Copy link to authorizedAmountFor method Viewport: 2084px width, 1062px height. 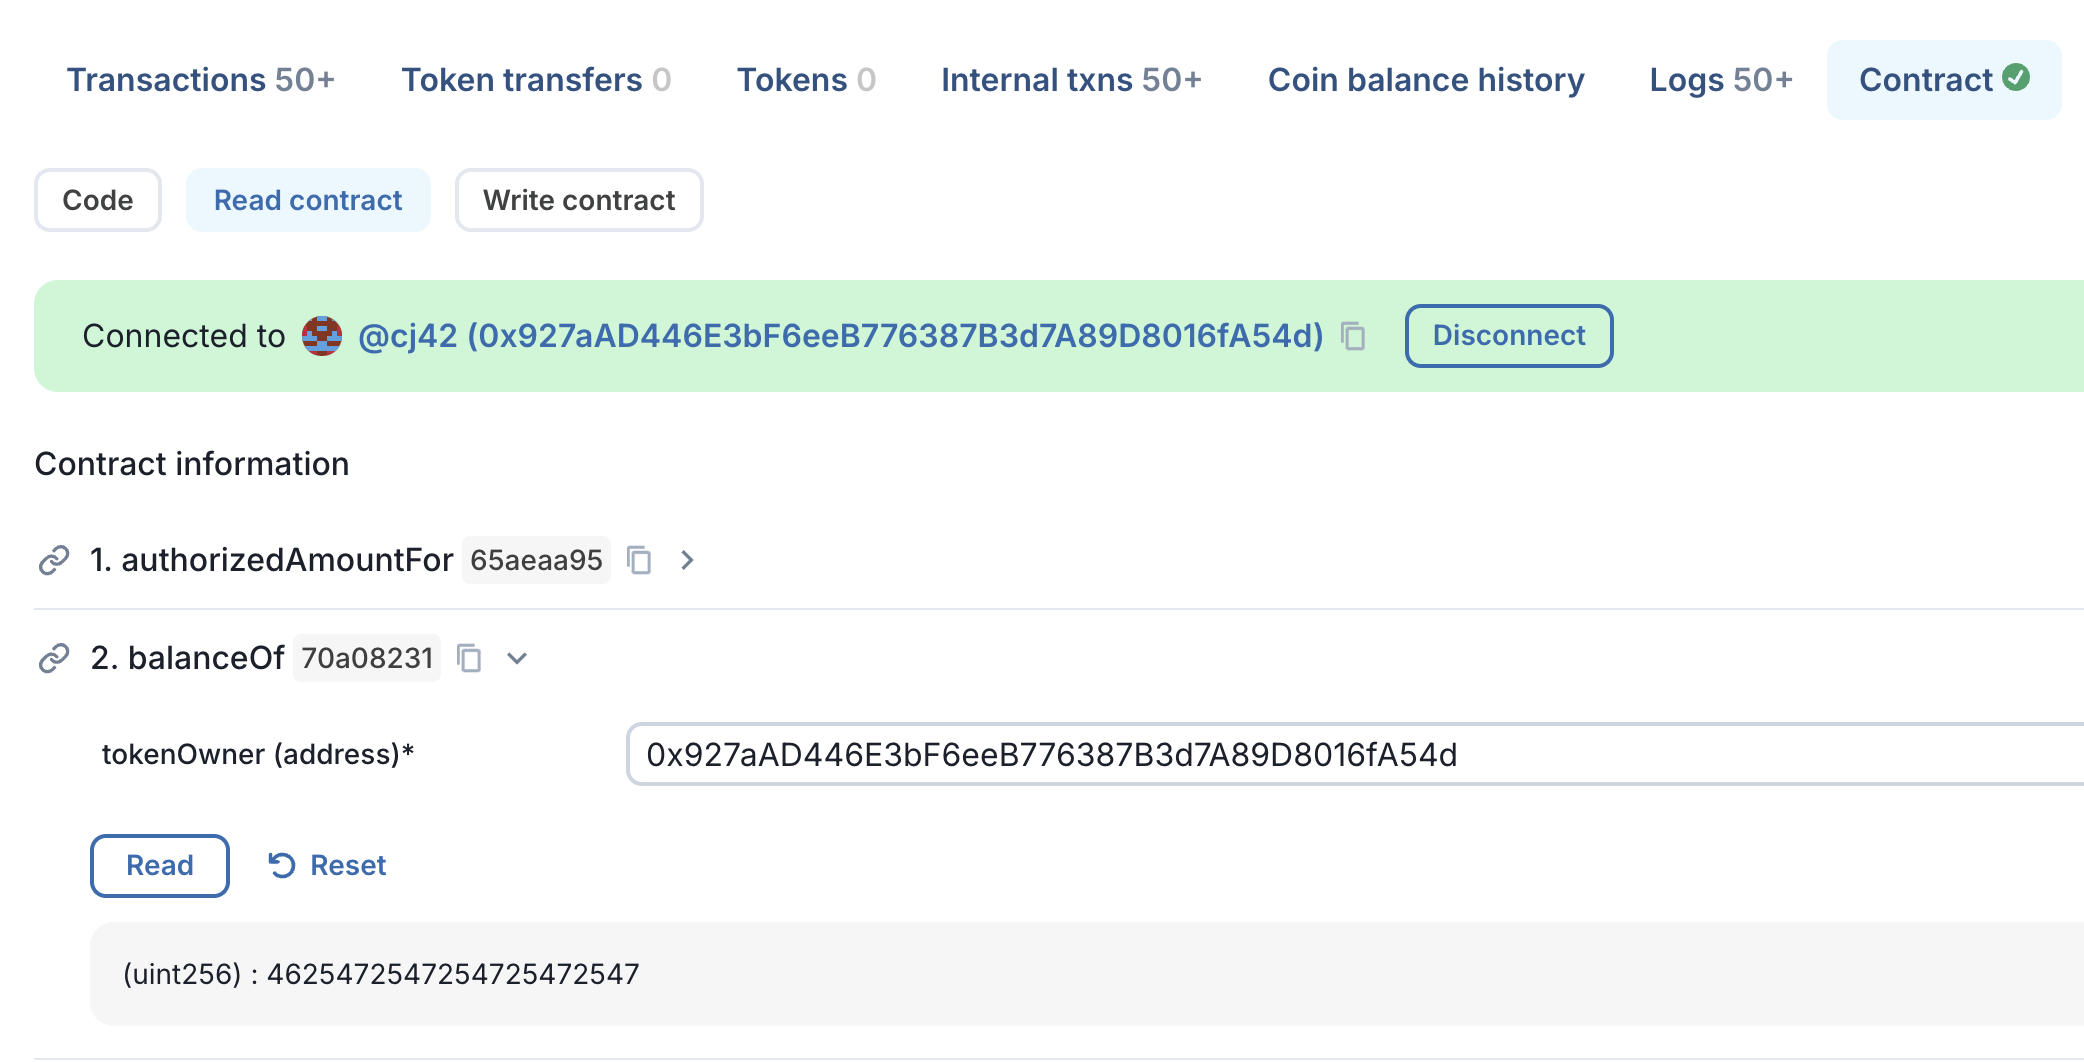coord(54,560)
